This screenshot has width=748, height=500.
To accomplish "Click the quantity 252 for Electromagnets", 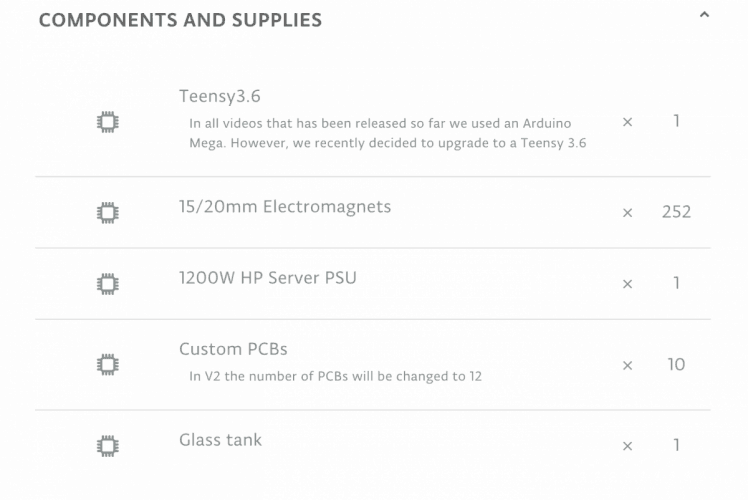I will tap(676, 212).
